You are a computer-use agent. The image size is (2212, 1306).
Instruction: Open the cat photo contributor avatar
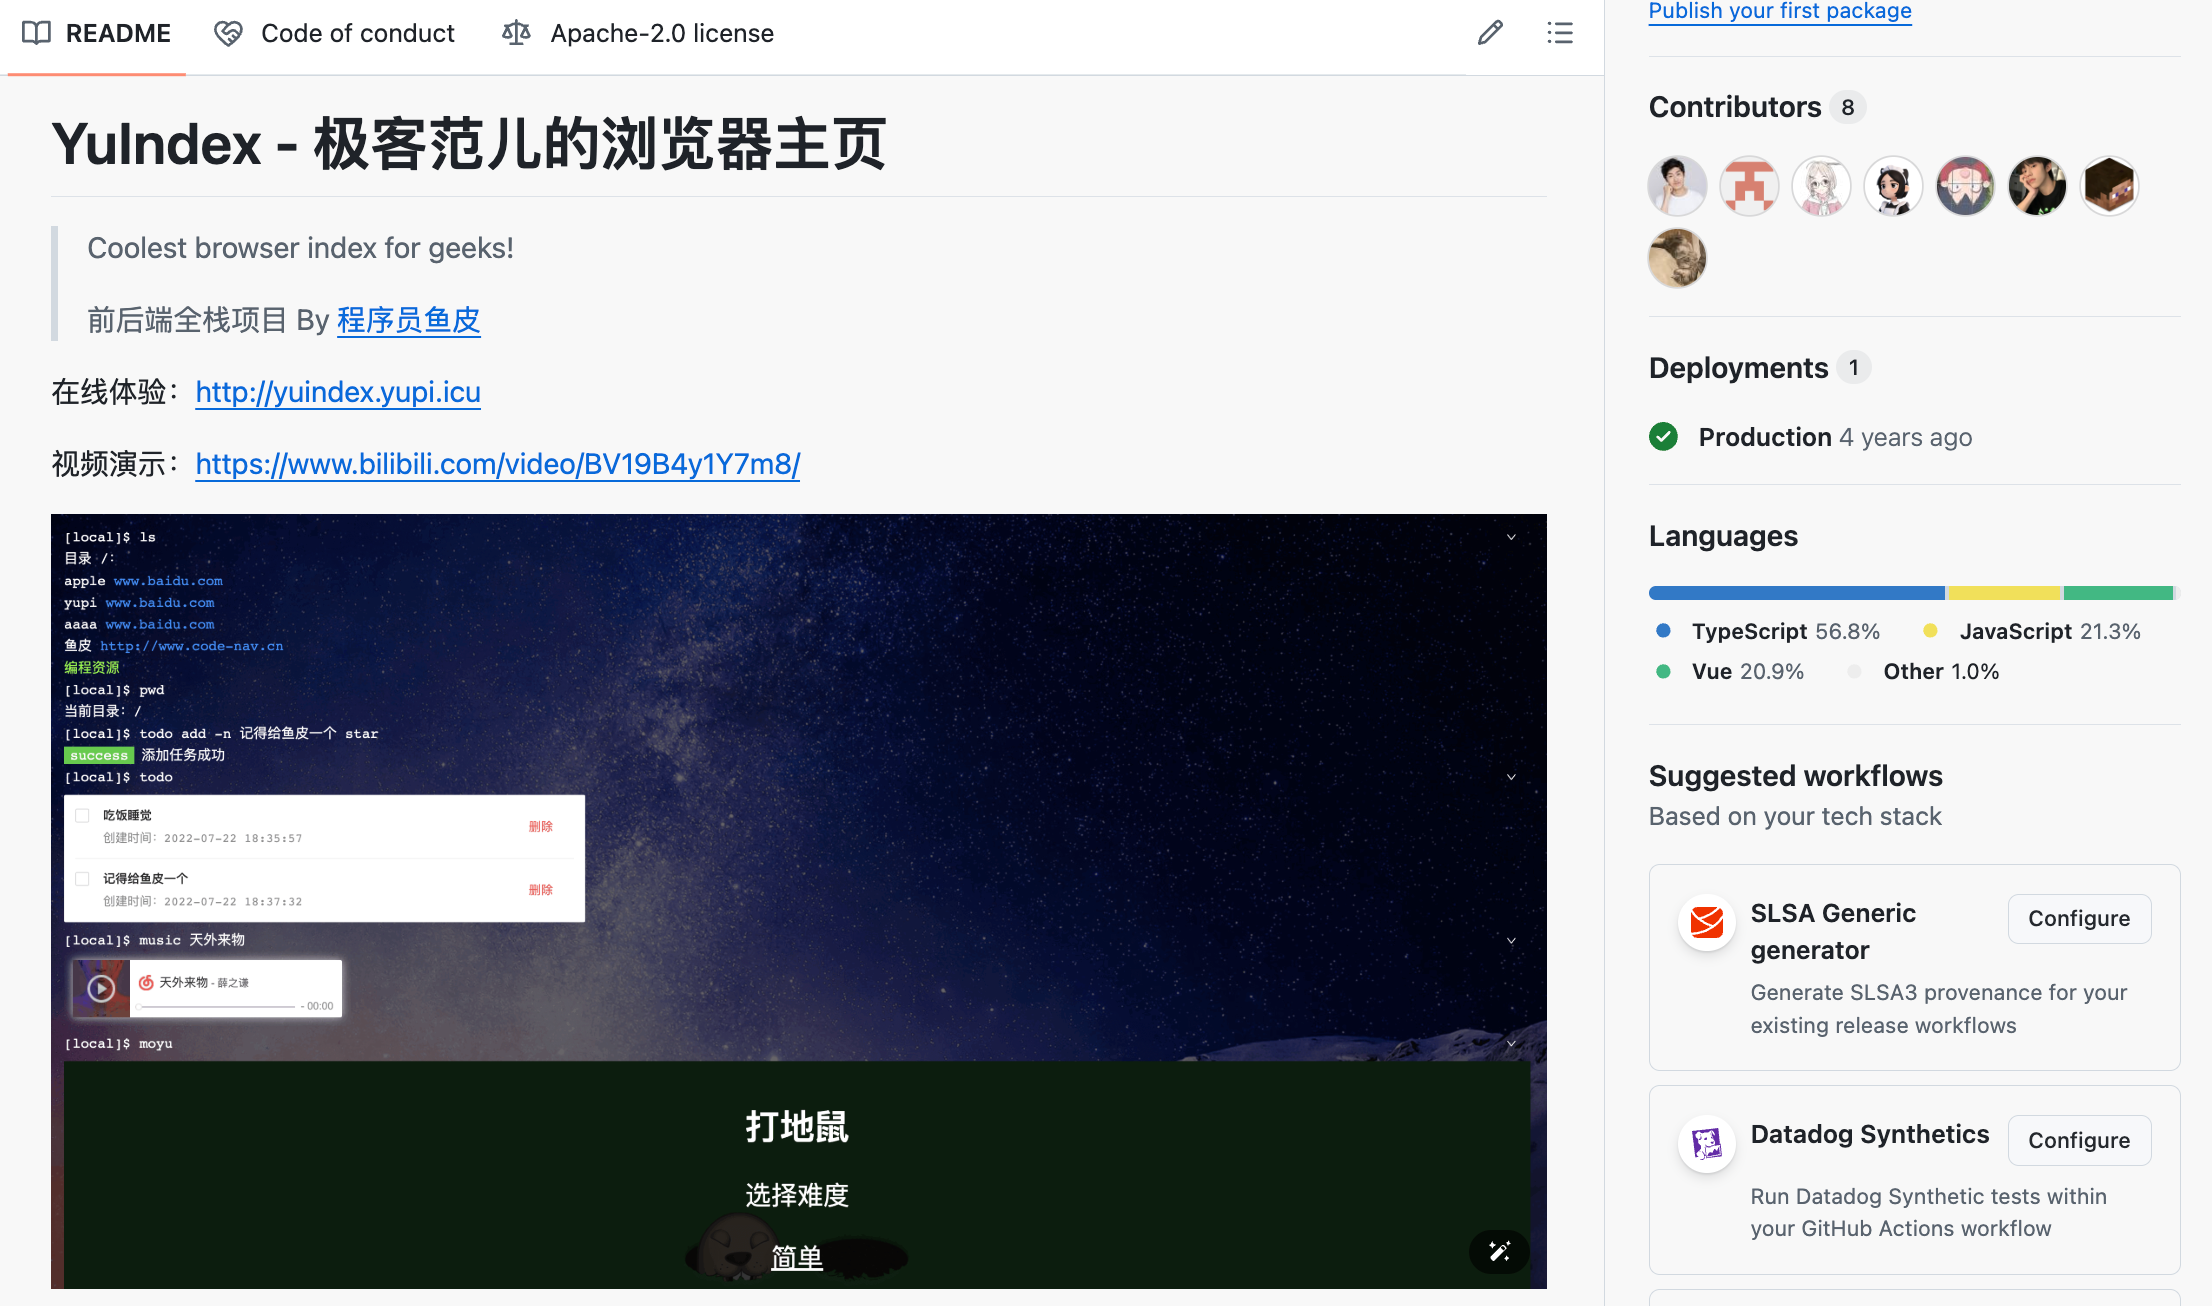(x=1677, y=258)
